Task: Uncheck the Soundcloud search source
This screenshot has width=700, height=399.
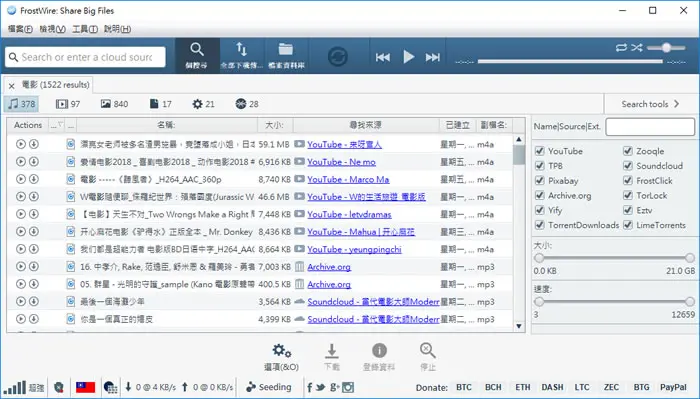Action: [x=628, y=166]
